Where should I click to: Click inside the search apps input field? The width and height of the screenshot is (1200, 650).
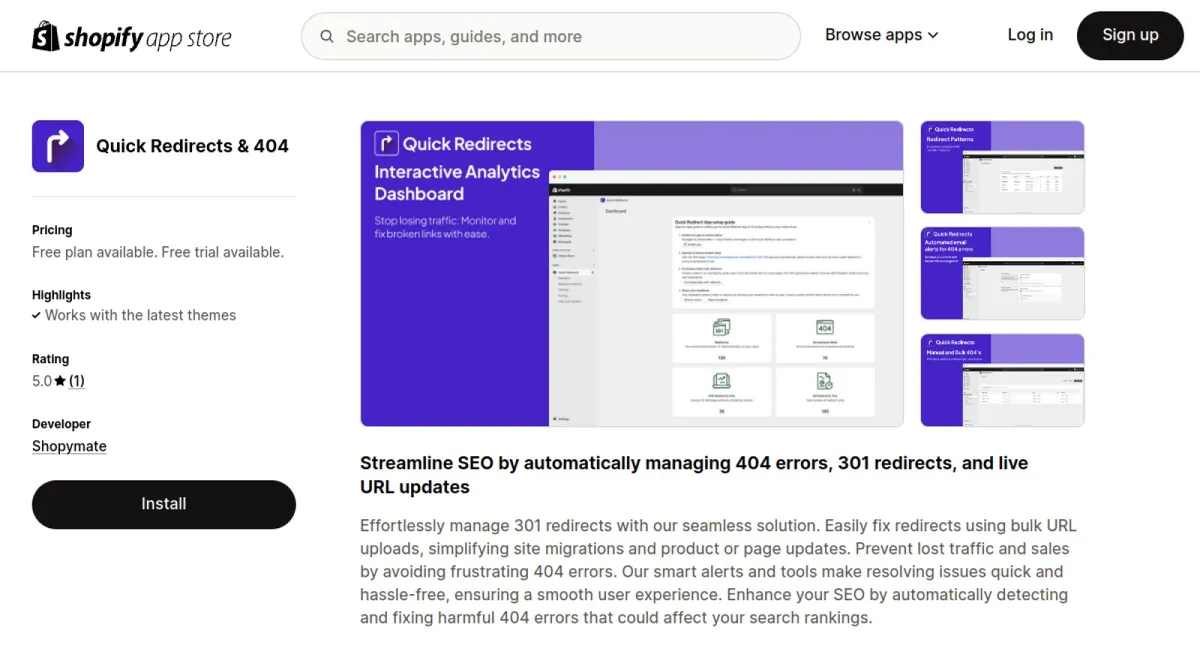[550, 36]
